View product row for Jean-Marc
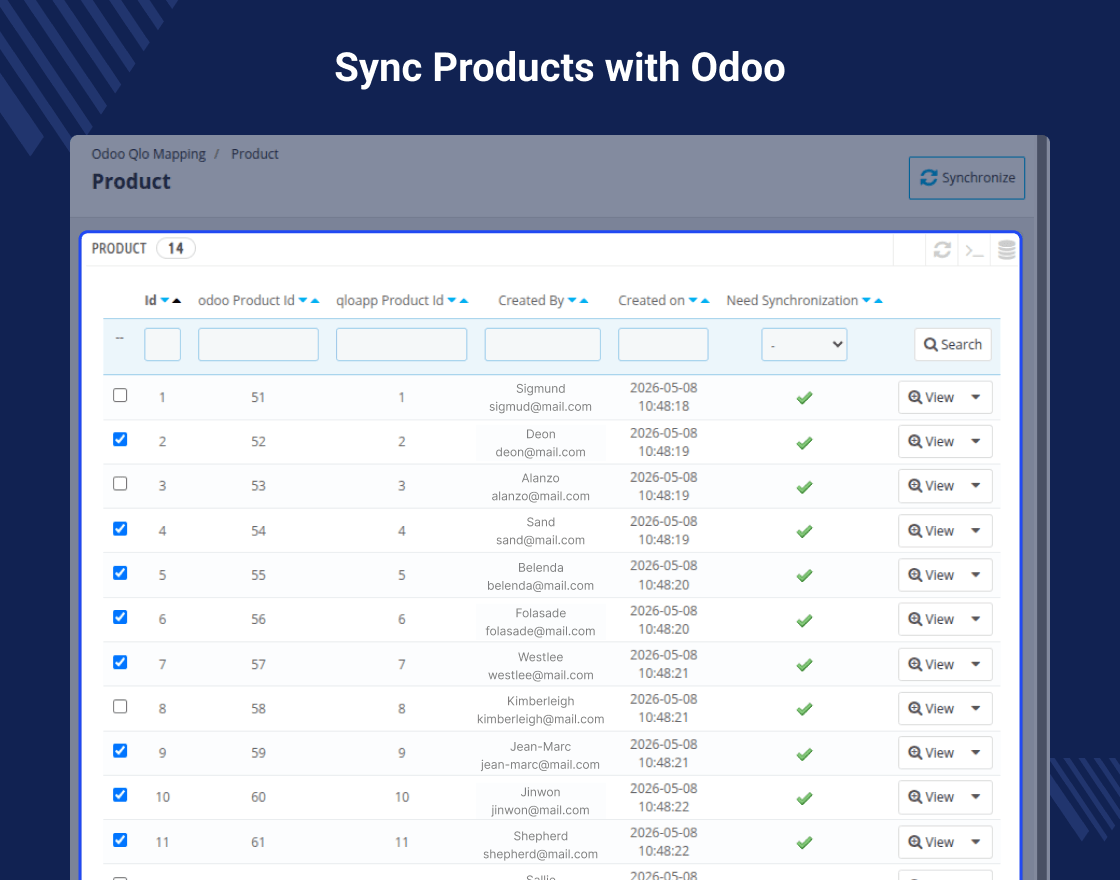The height and width of the screenshot is (880, 1120). (x=930, y=753)
